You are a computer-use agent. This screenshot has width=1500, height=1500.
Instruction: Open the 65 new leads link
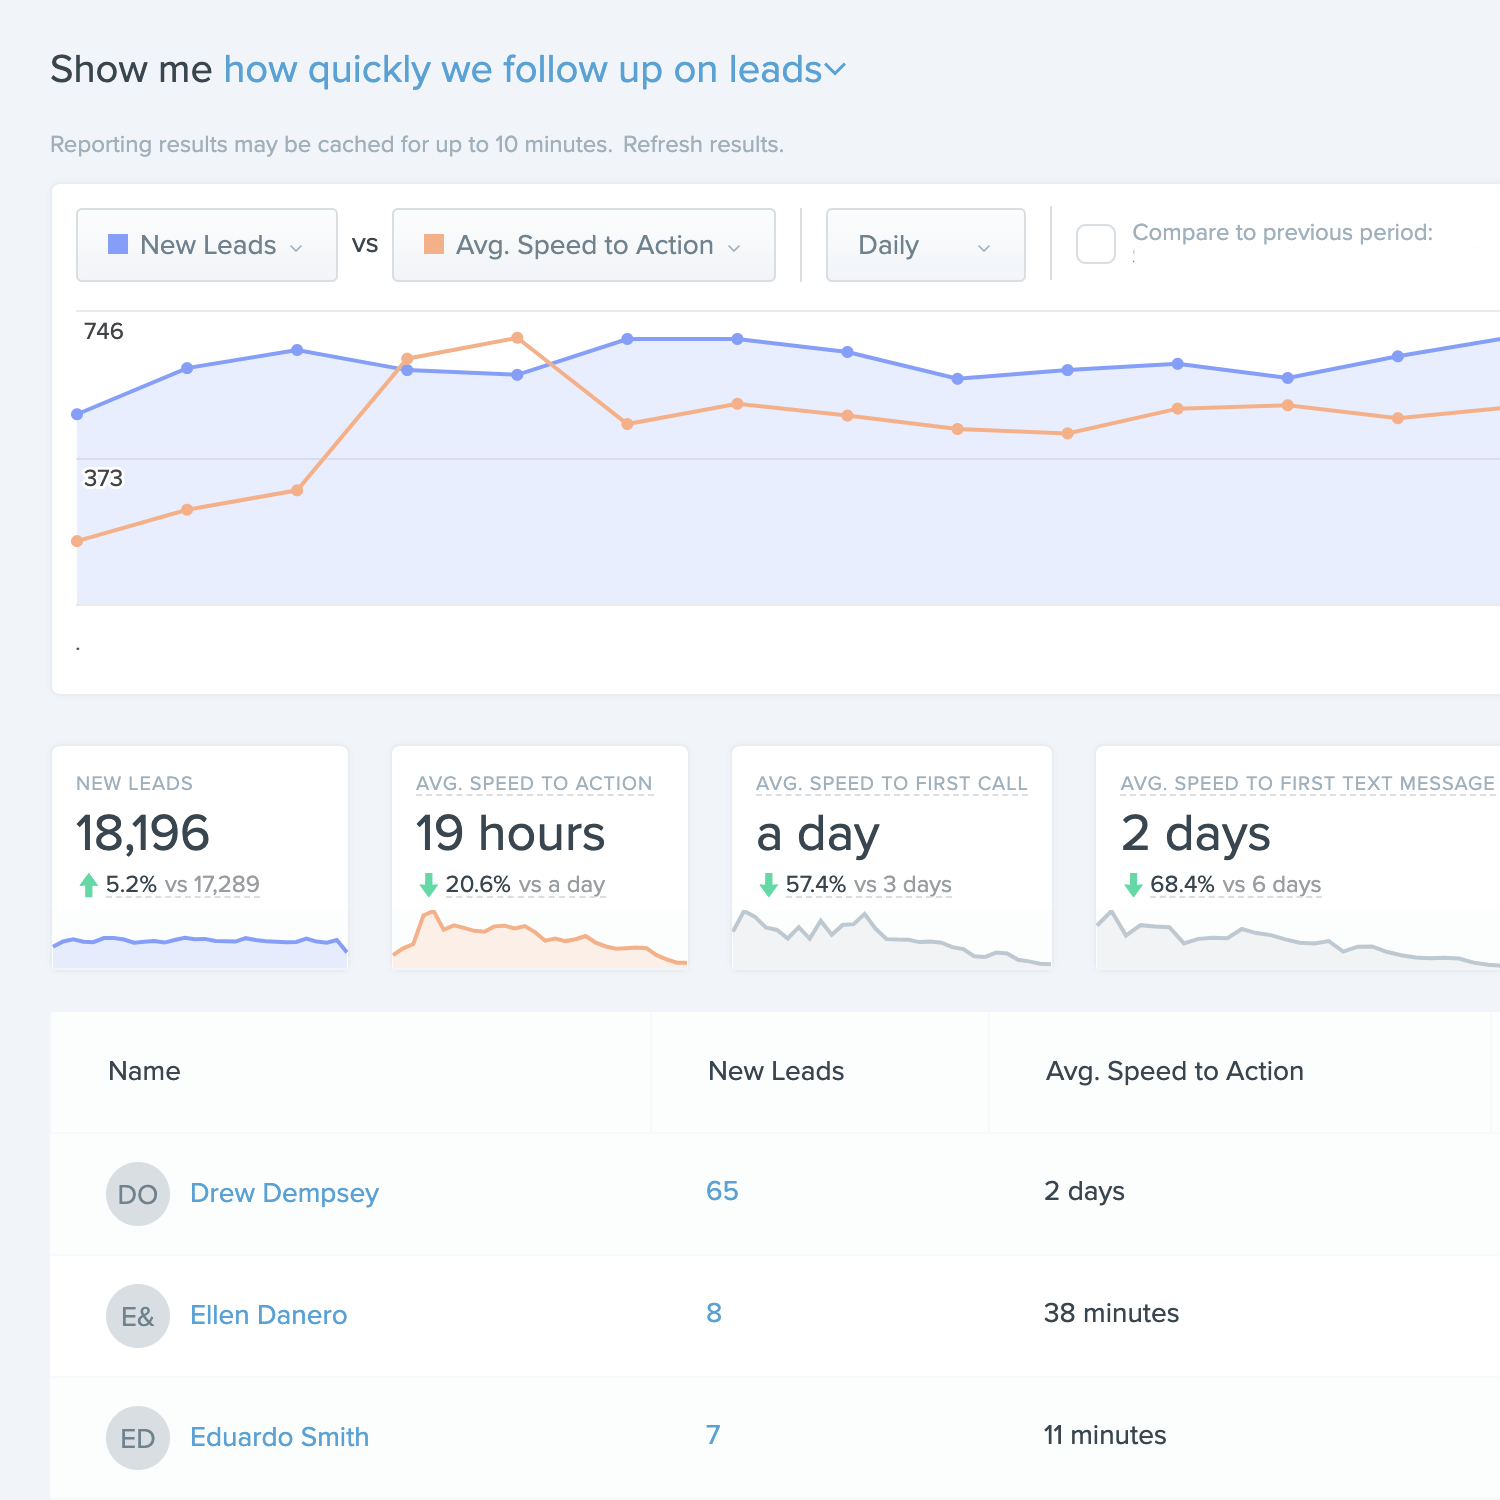point(722,1191)
